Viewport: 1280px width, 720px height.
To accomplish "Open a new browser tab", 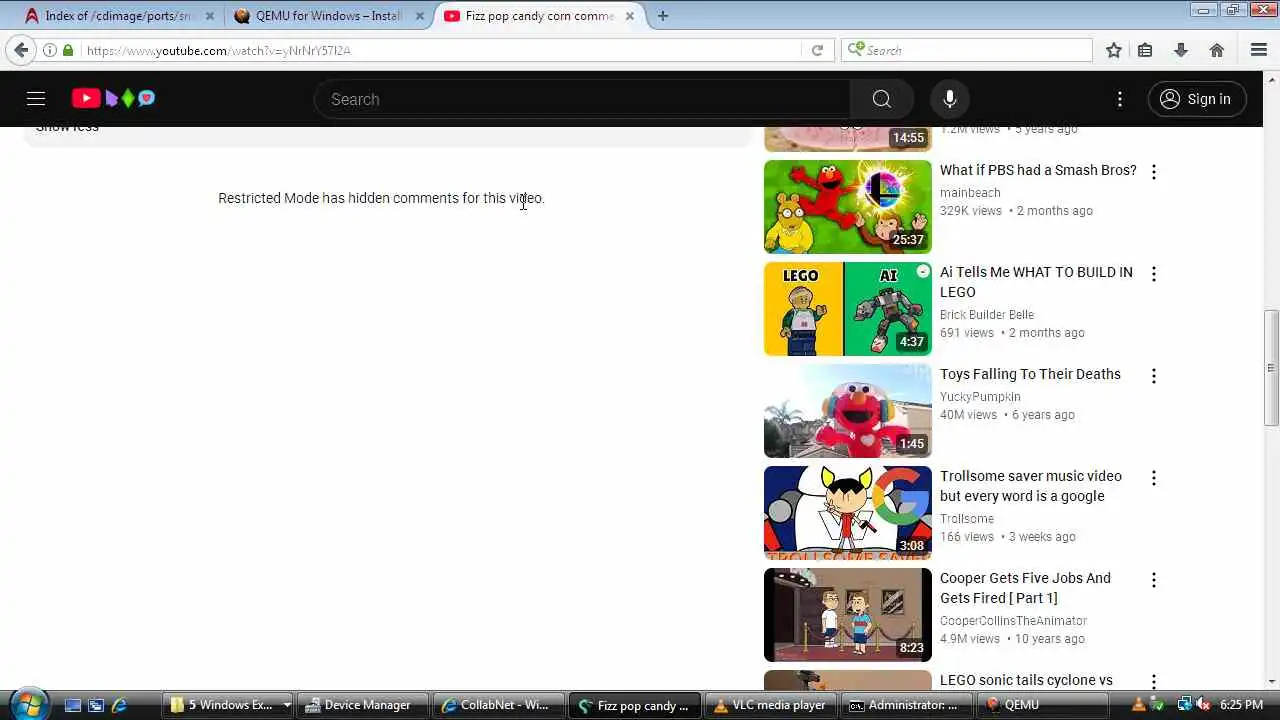I will click(663, 16).
